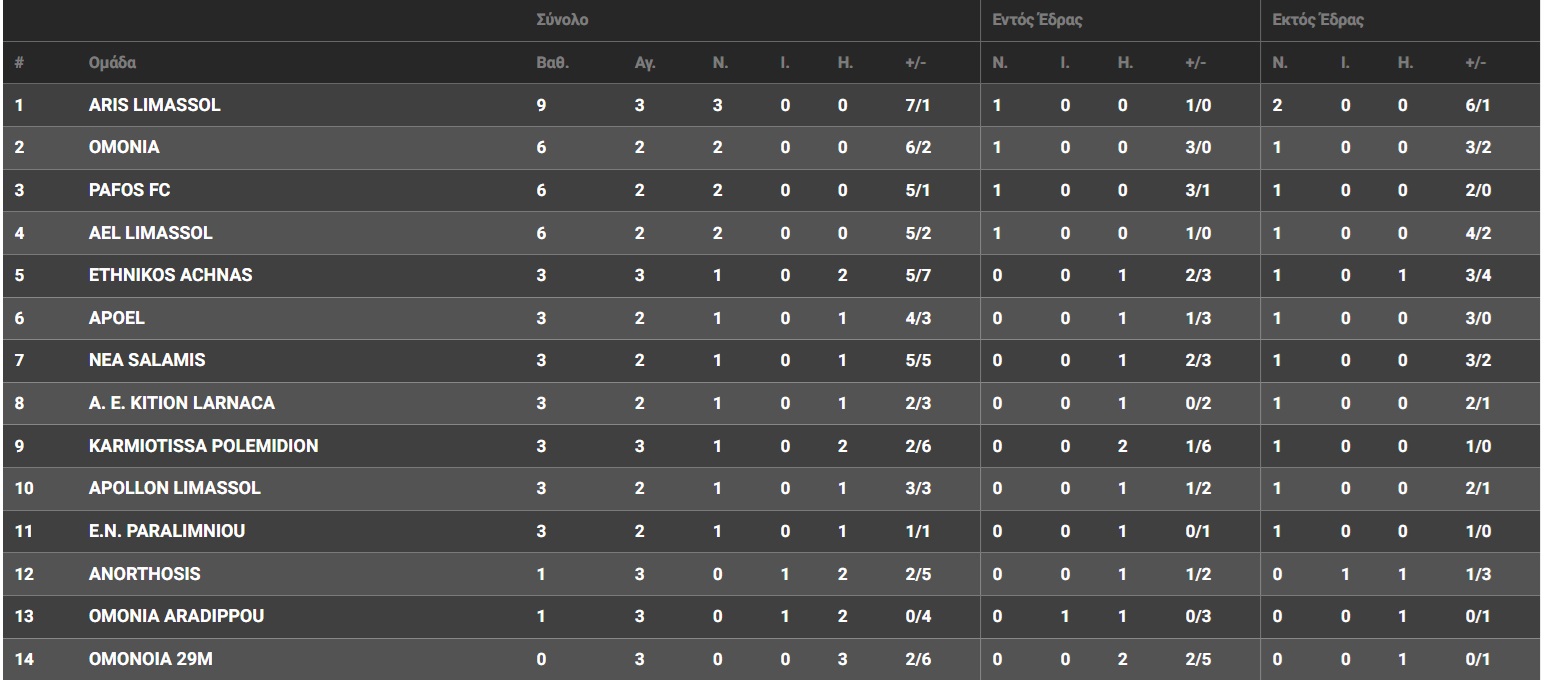Click the ETHNIKOS ACHNAS team name
The width and height of the screenshot is (1545, 683).
pyautogui.click(x=170, y=275)
